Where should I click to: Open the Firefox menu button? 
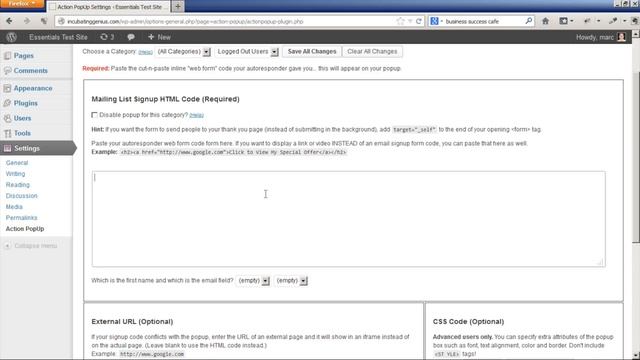coord(22,4)
